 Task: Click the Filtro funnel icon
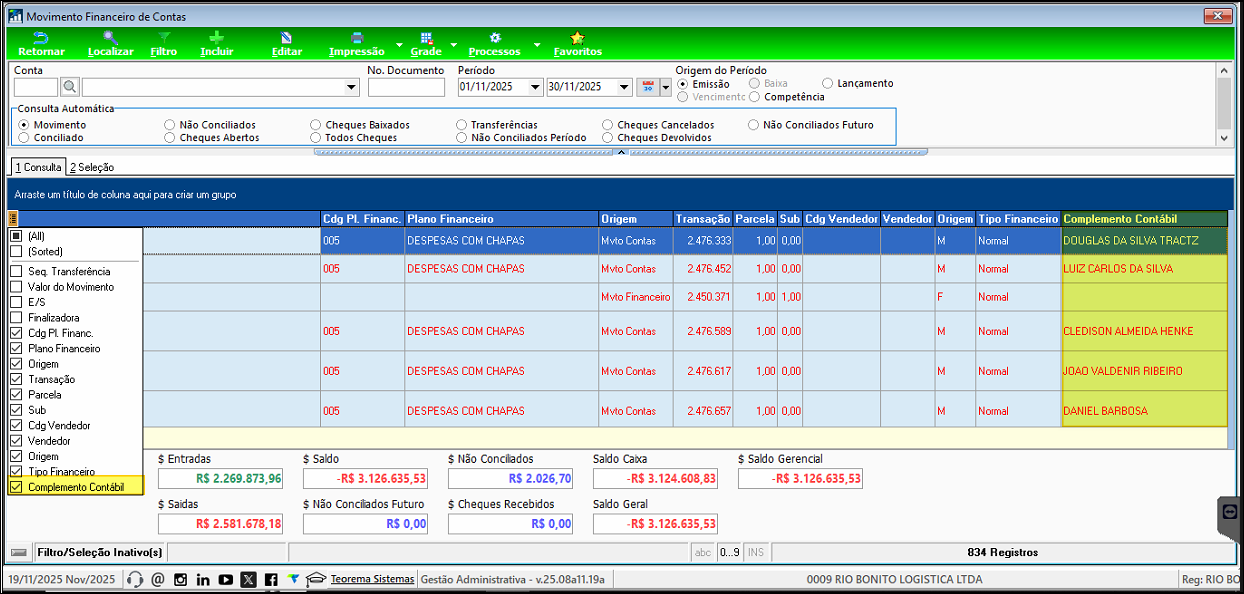click(x=163, y=38)
